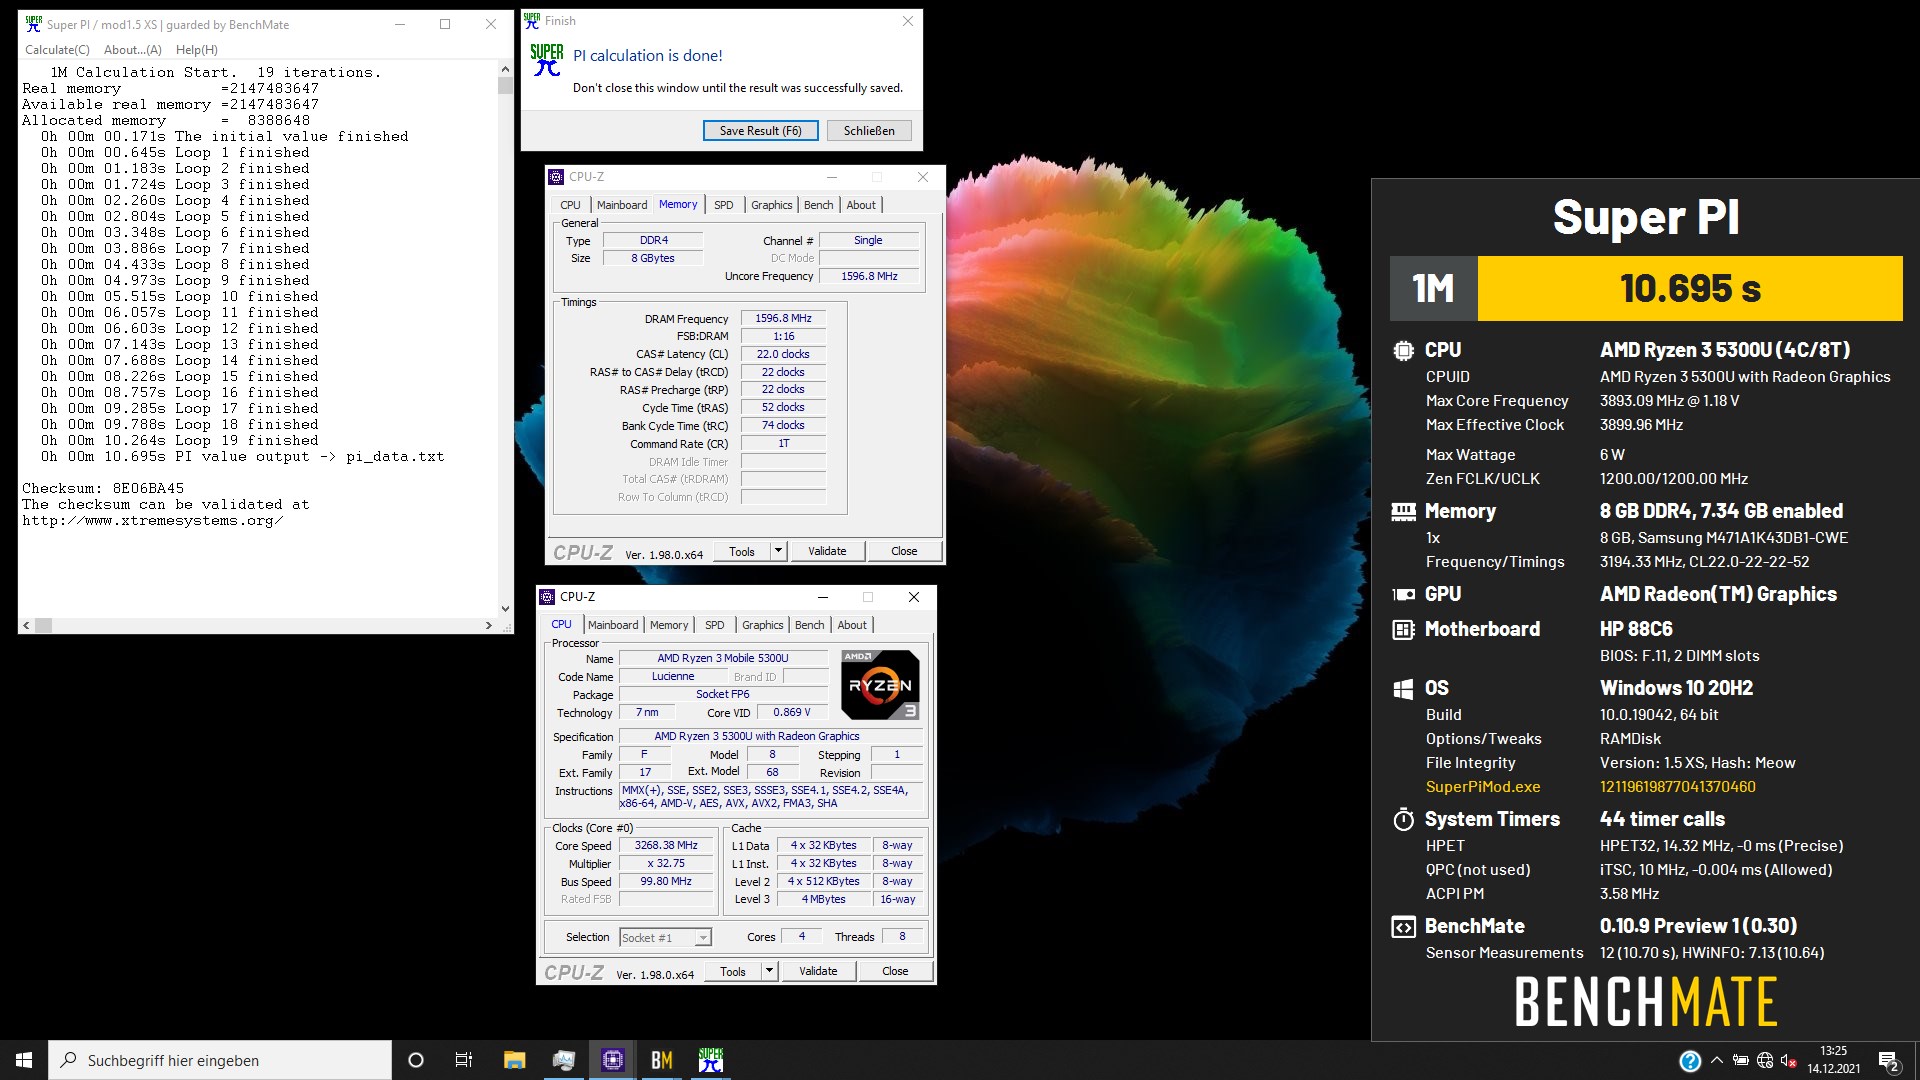
Task: Open the Memory tab in lower CPU-Z window
Action: [x=669, y=625]
